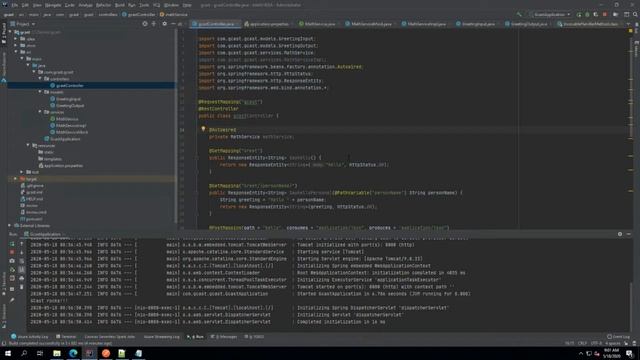Open the Event Log button
This screenshot has height=360, width=640.
[x=618, y=337]
